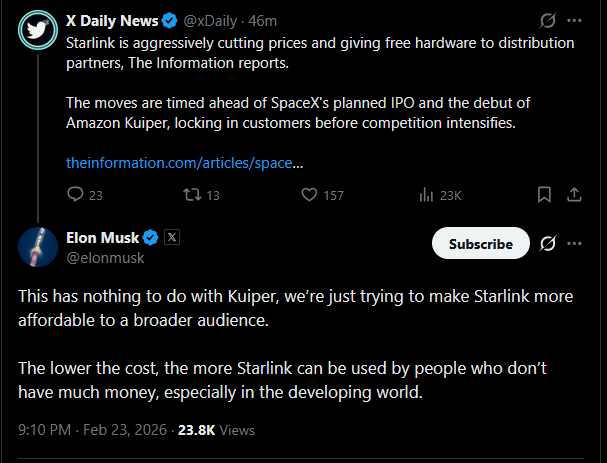Viewport: 607px width, 463px height.
Task: Go to the @elonmusk handle
Action: click(105, 257)
